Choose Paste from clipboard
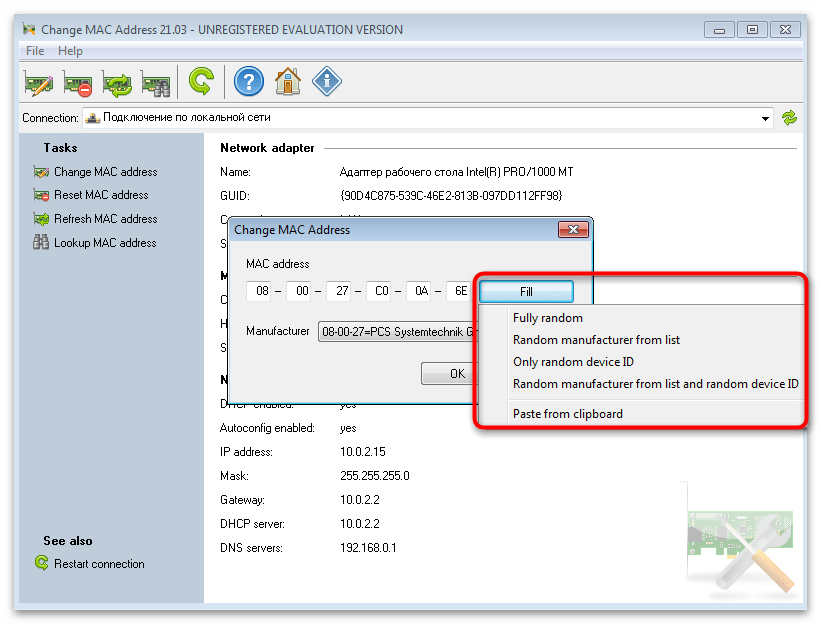The image size is (821, 624). click(568, 414)
